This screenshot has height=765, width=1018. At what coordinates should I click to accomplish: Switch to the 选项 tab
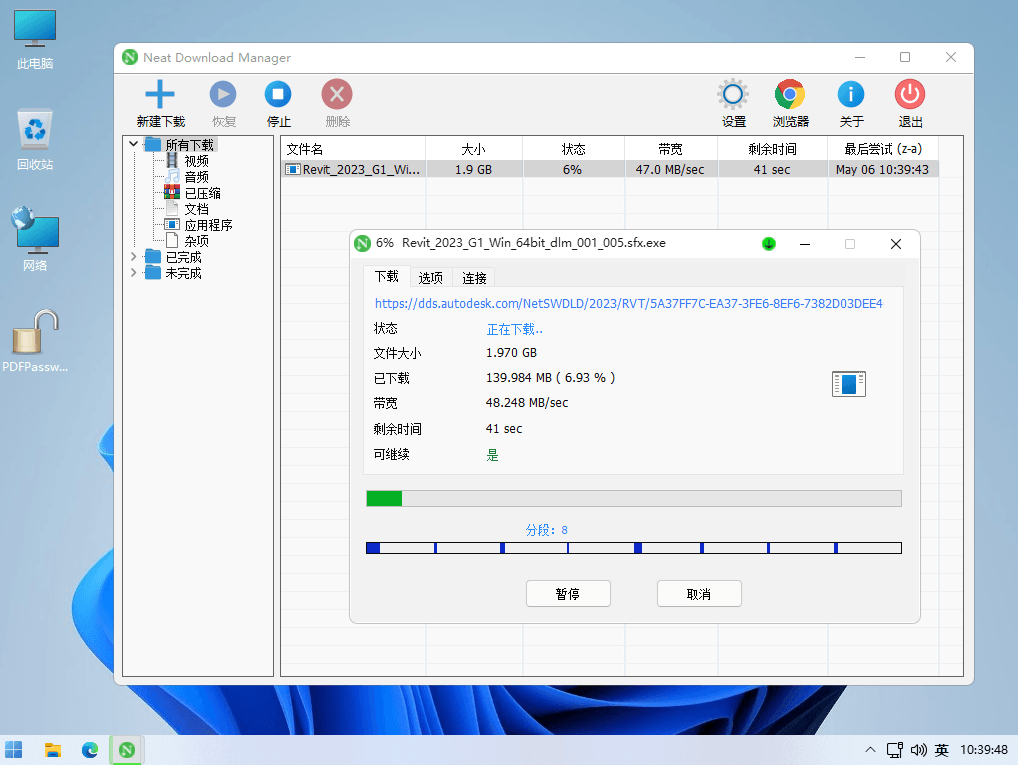430,278
